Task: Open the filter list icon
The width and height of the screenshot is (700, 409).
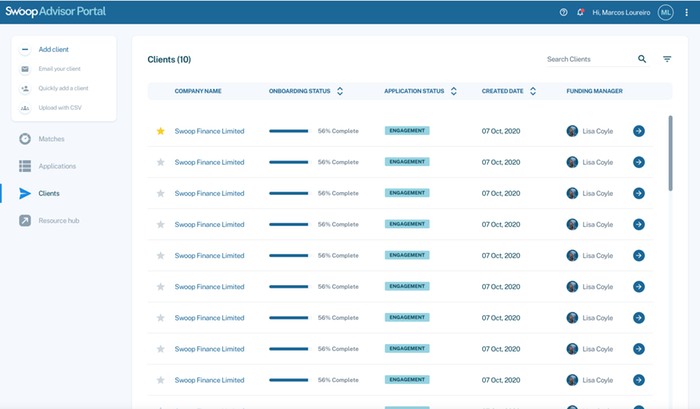Action: click(667, 59)
